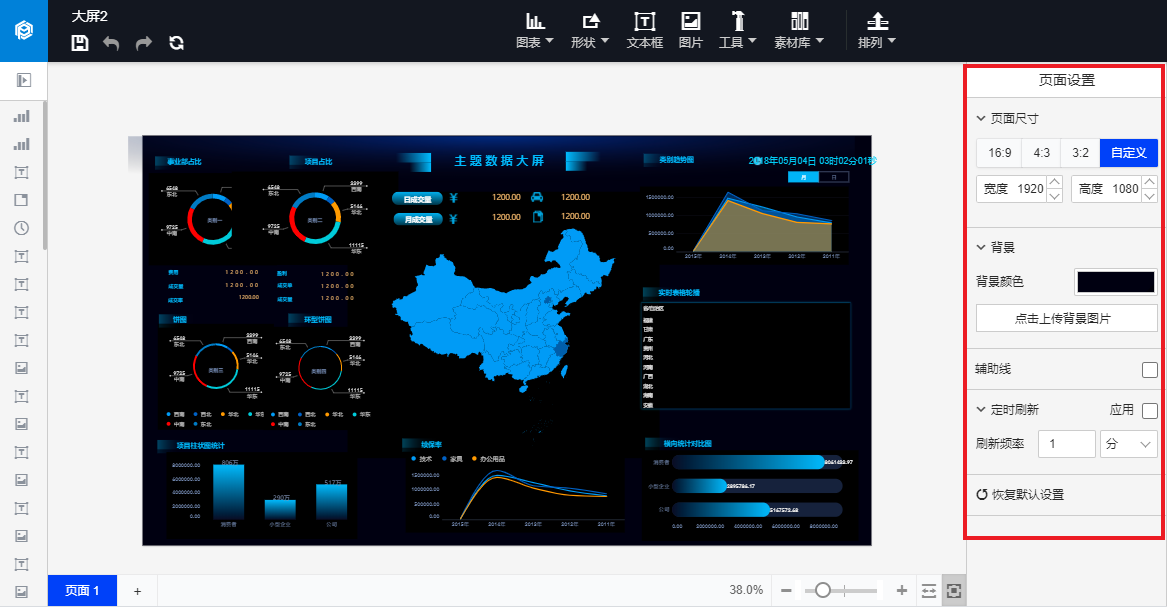Screen dimensions: 1167x607
Task: Open the refresh unit dropdown showing 分
Action: (1128, 444)
